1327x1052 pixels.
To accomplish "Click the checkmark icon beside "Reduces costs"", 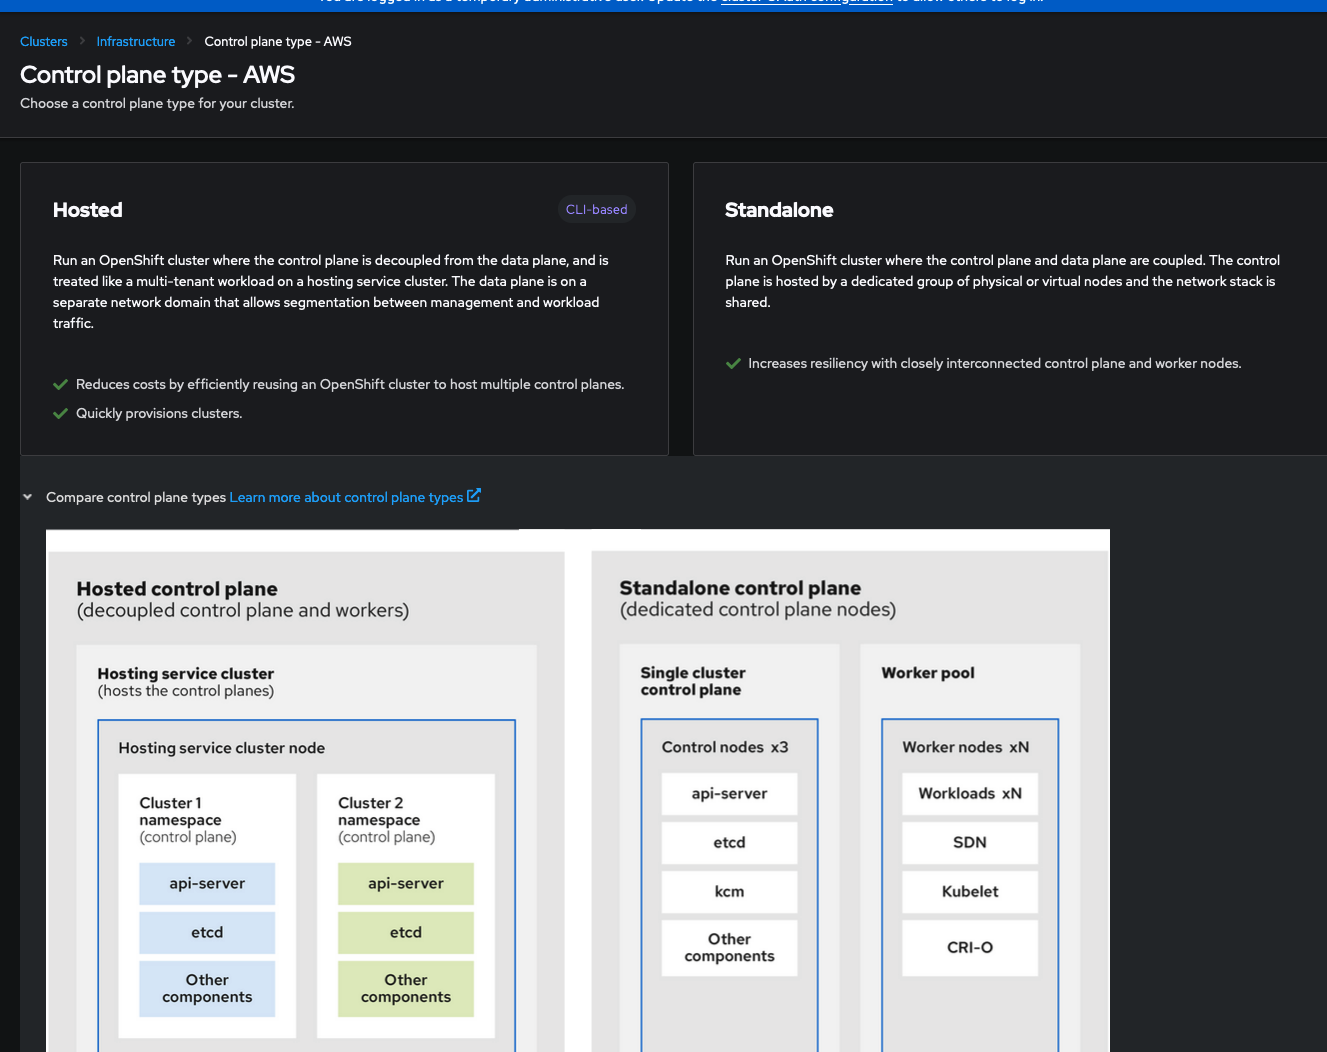I will coord(61,385).
